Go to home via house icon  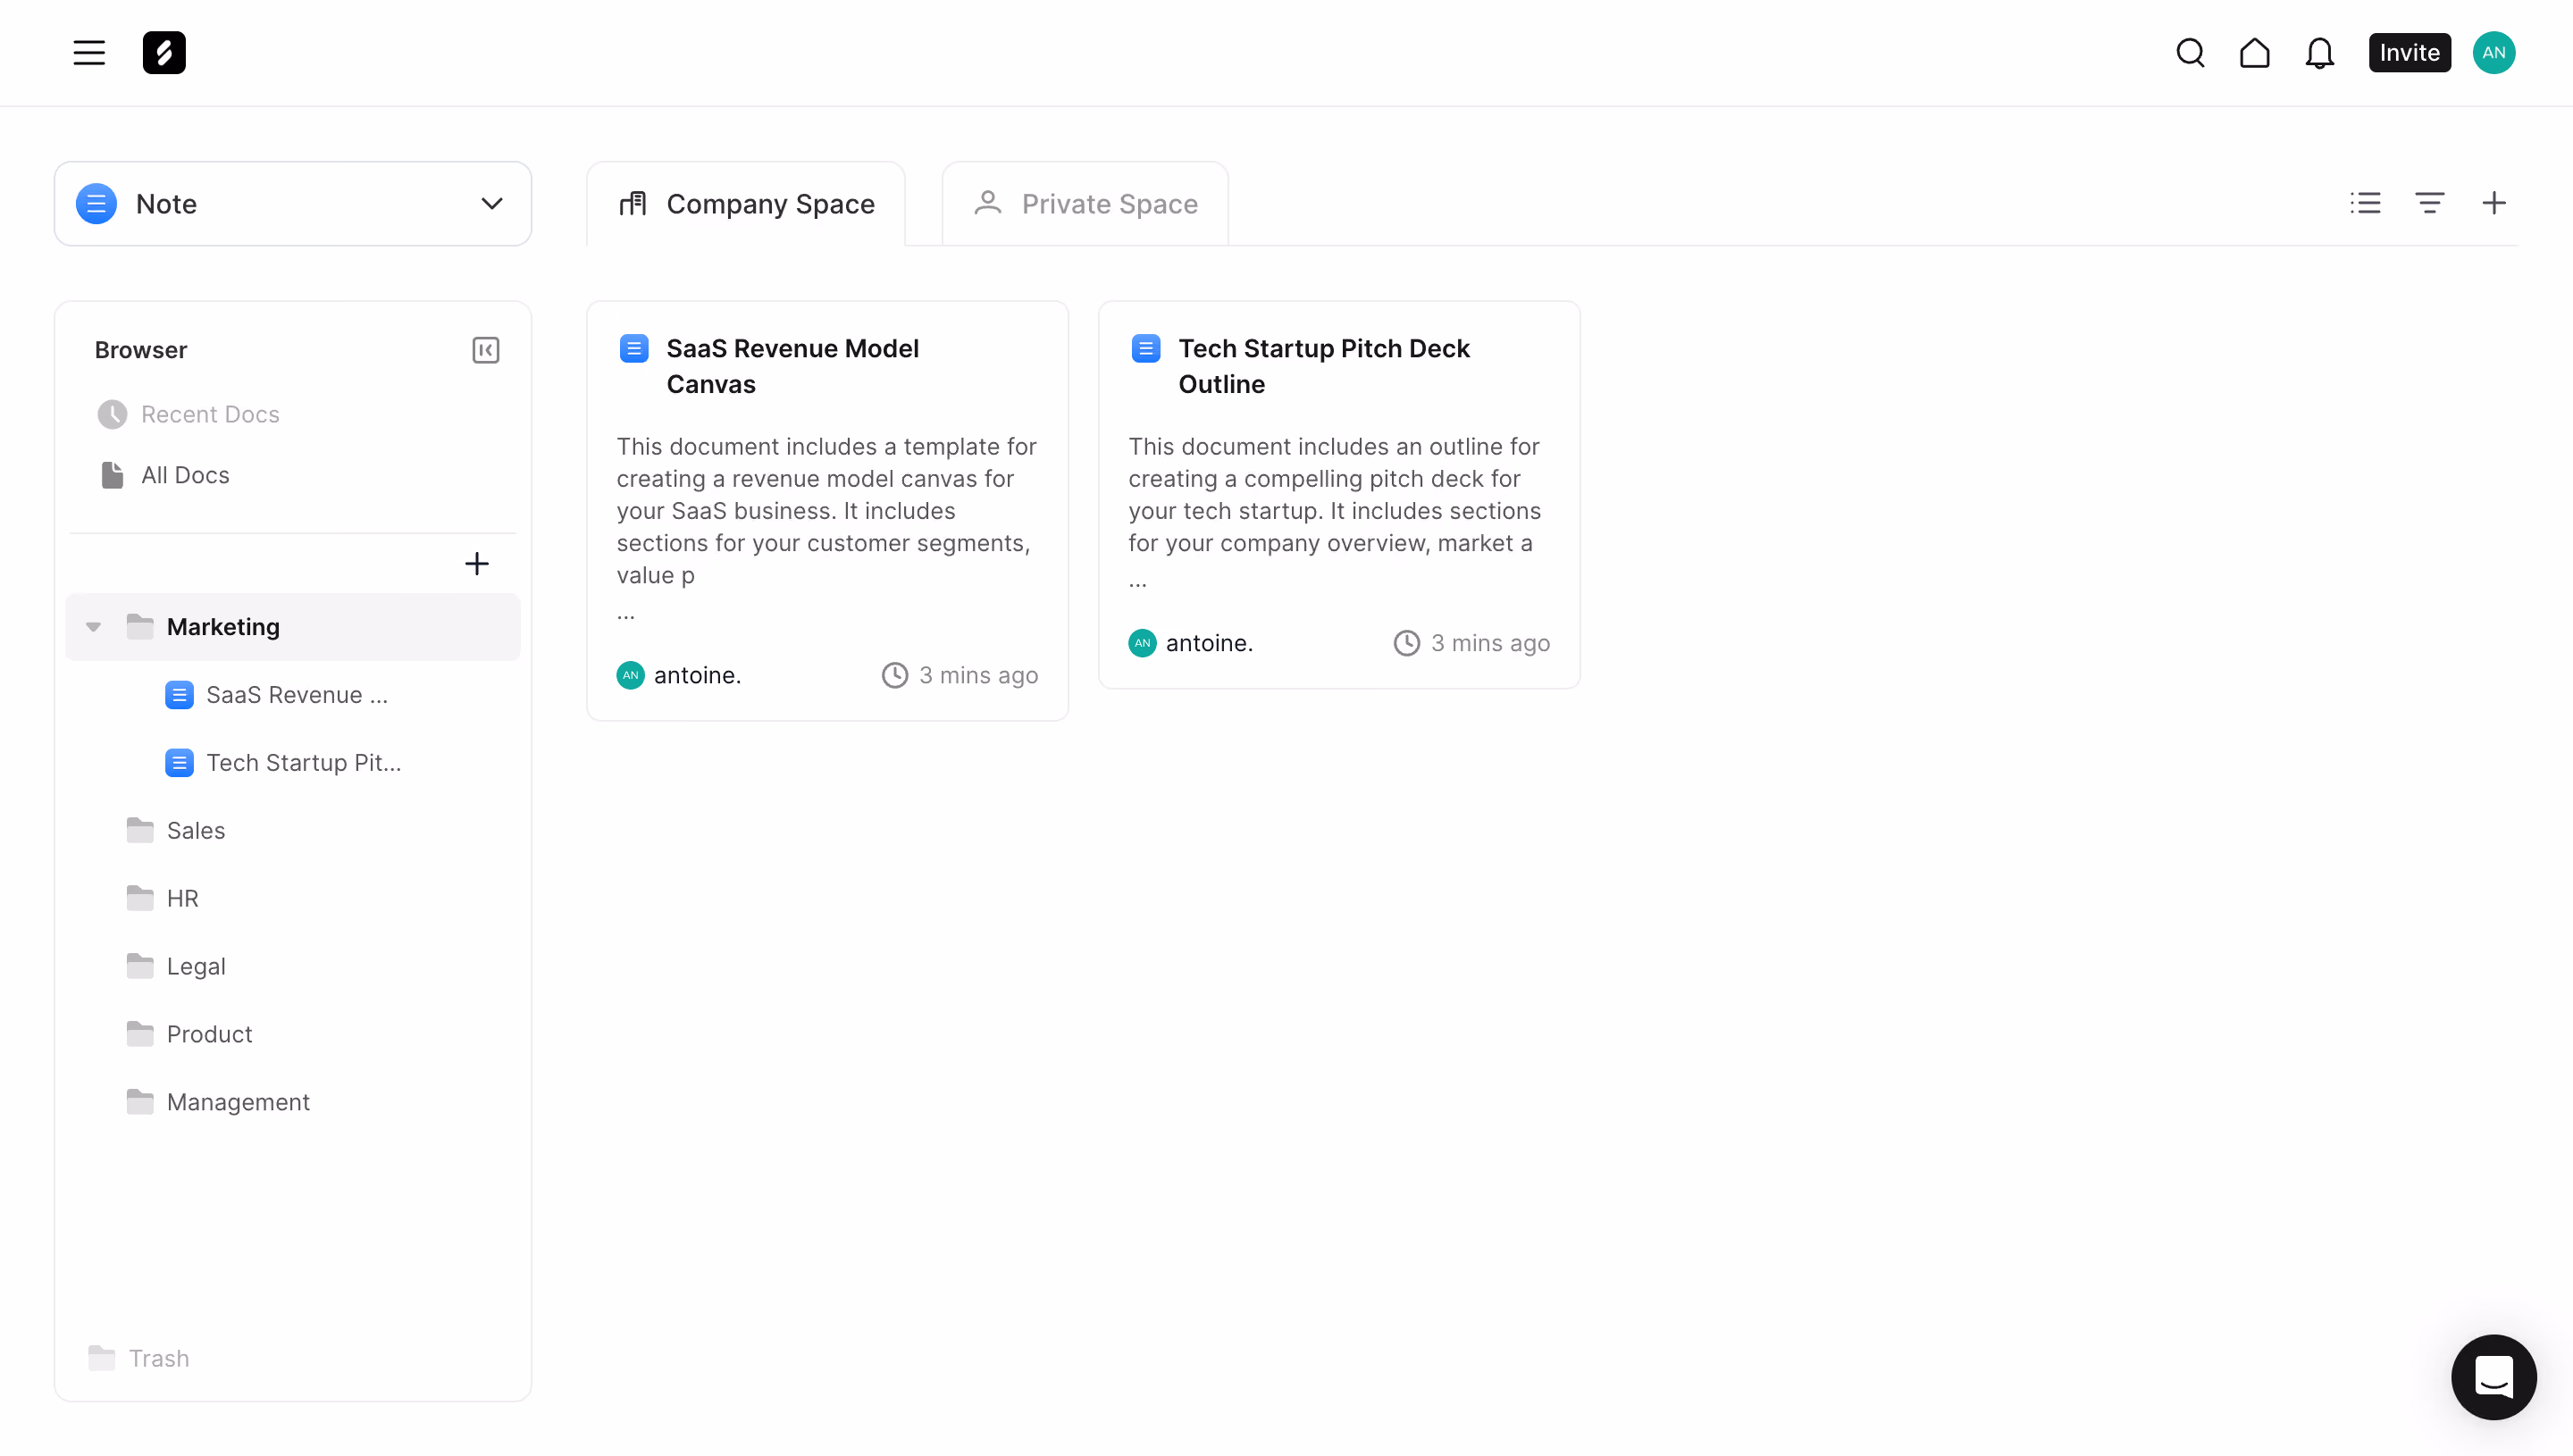pyautogui.click(x=2254, y=53)
